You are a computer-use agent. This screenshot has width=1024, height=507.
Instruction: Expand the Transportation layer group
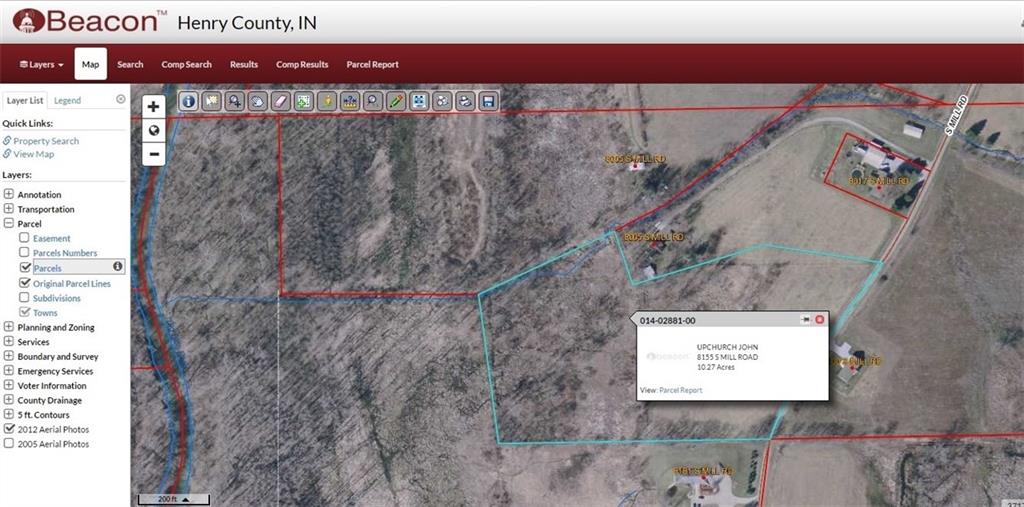[x=8, y=209]
